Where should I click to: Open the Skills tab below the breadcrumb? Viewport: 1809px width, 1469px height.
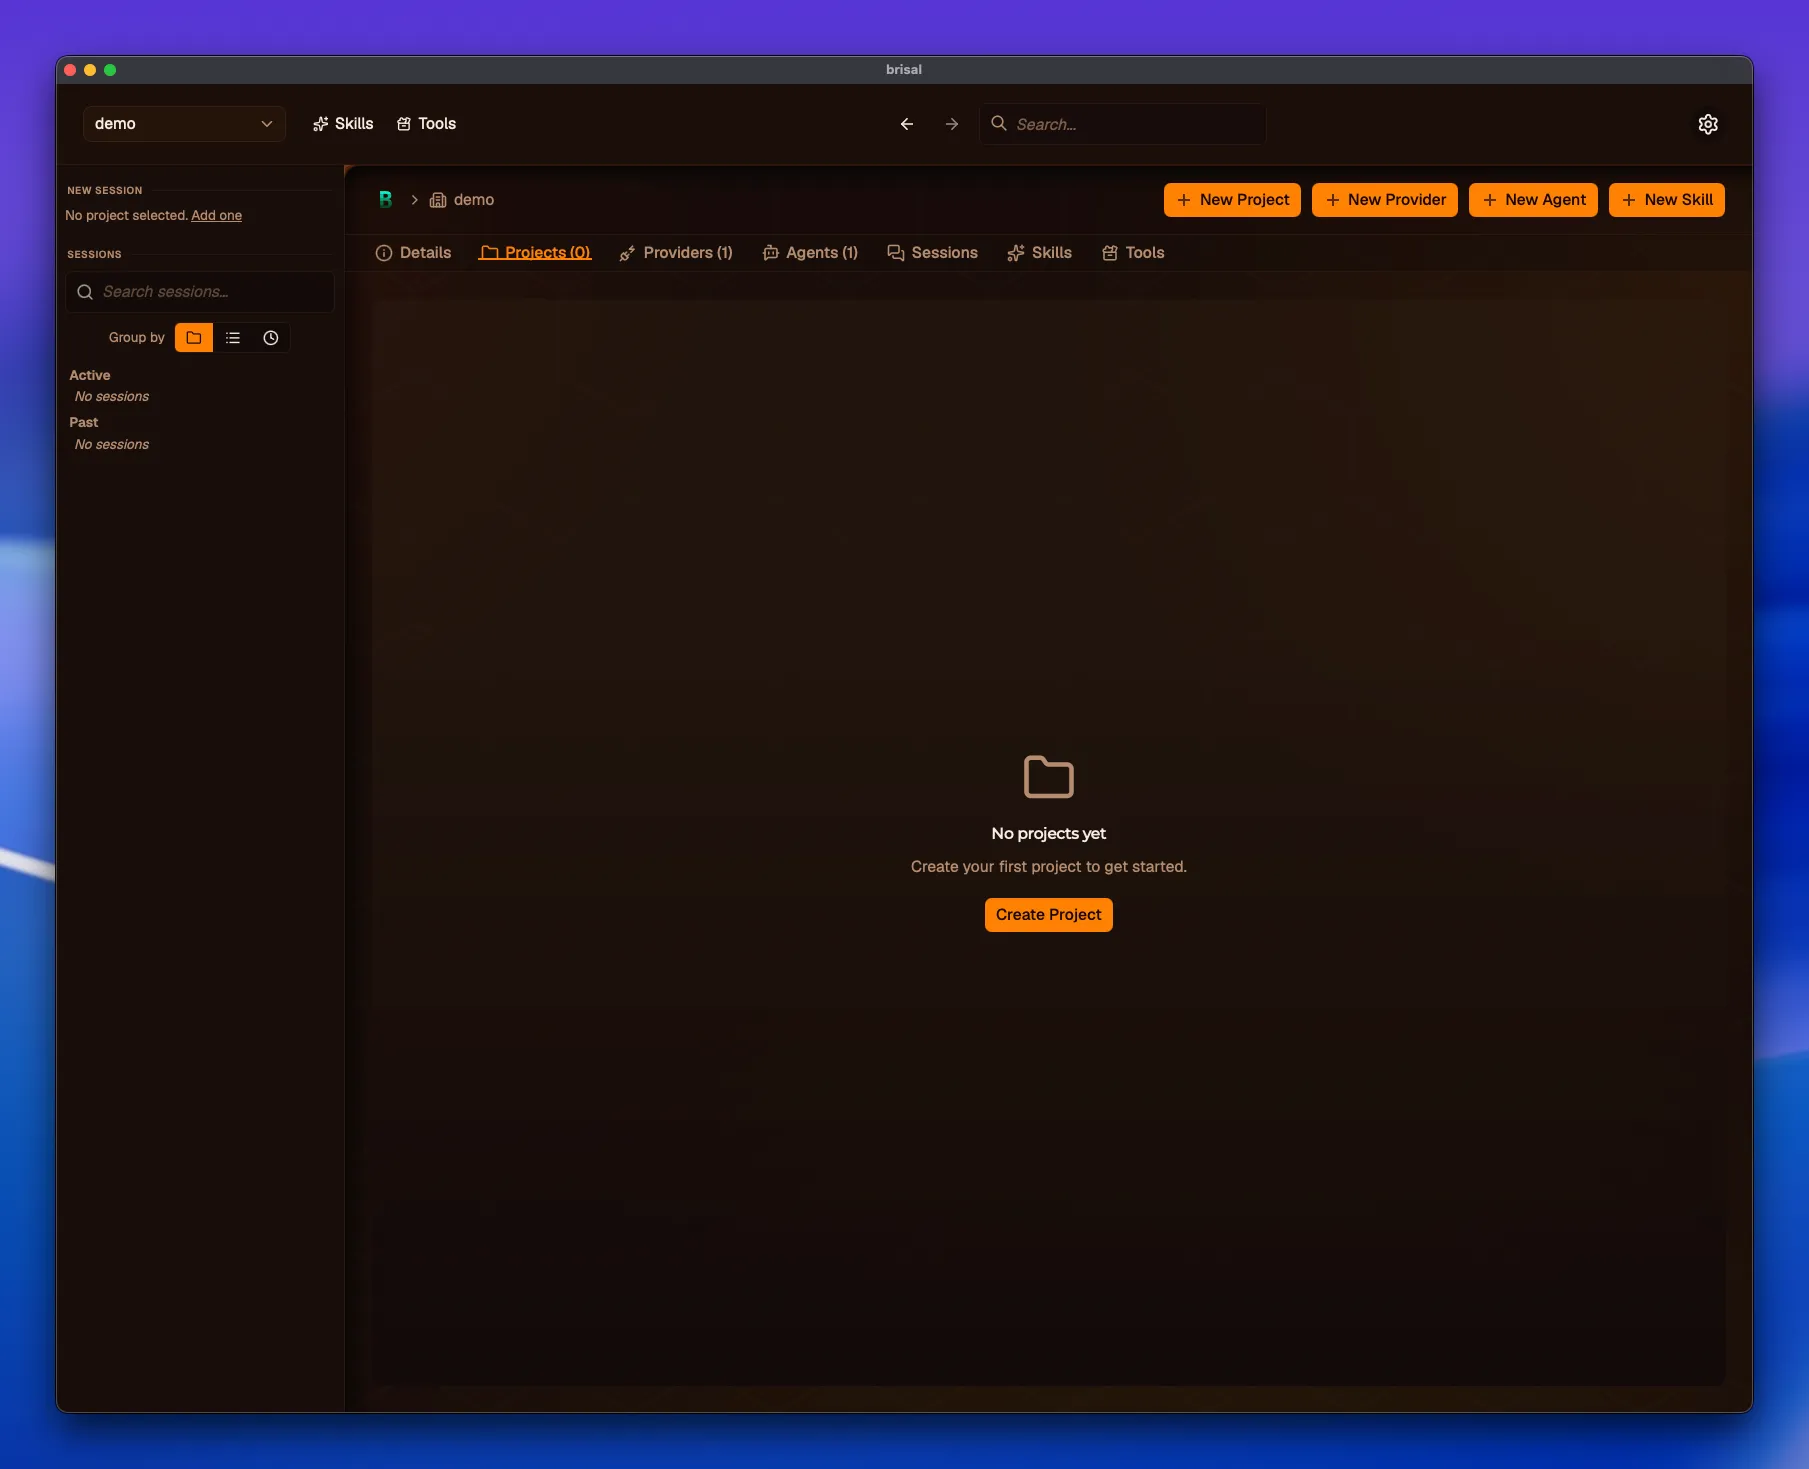coord(1039,253)
